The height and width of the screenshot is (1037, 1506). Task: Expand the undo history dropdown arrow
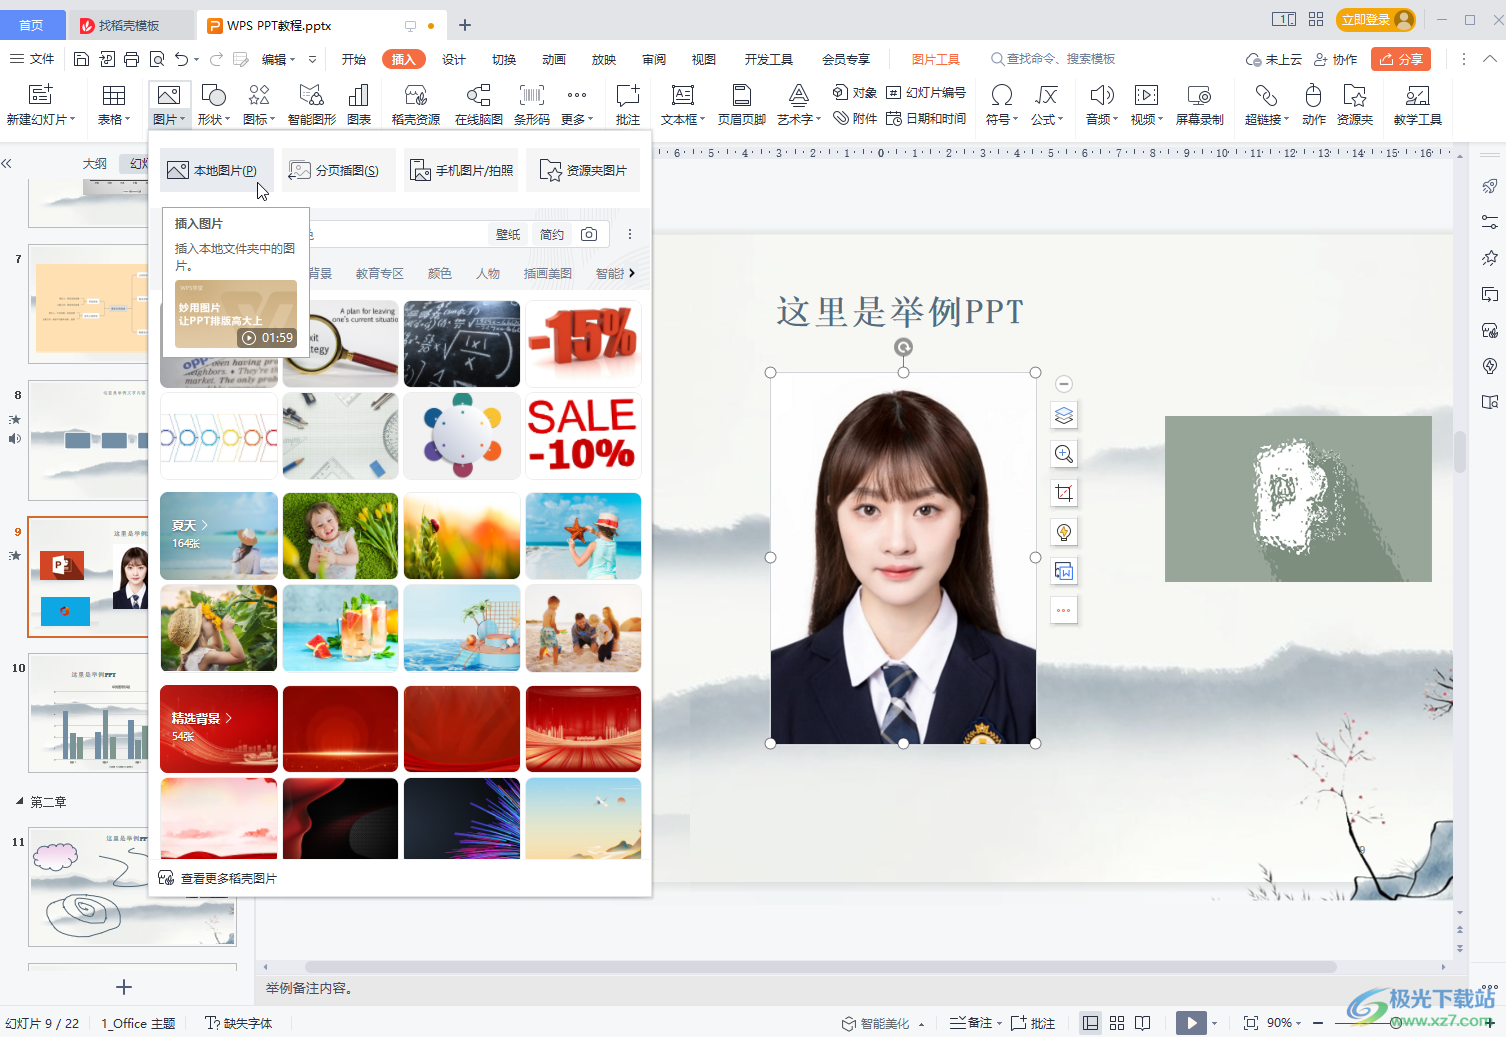196,59
